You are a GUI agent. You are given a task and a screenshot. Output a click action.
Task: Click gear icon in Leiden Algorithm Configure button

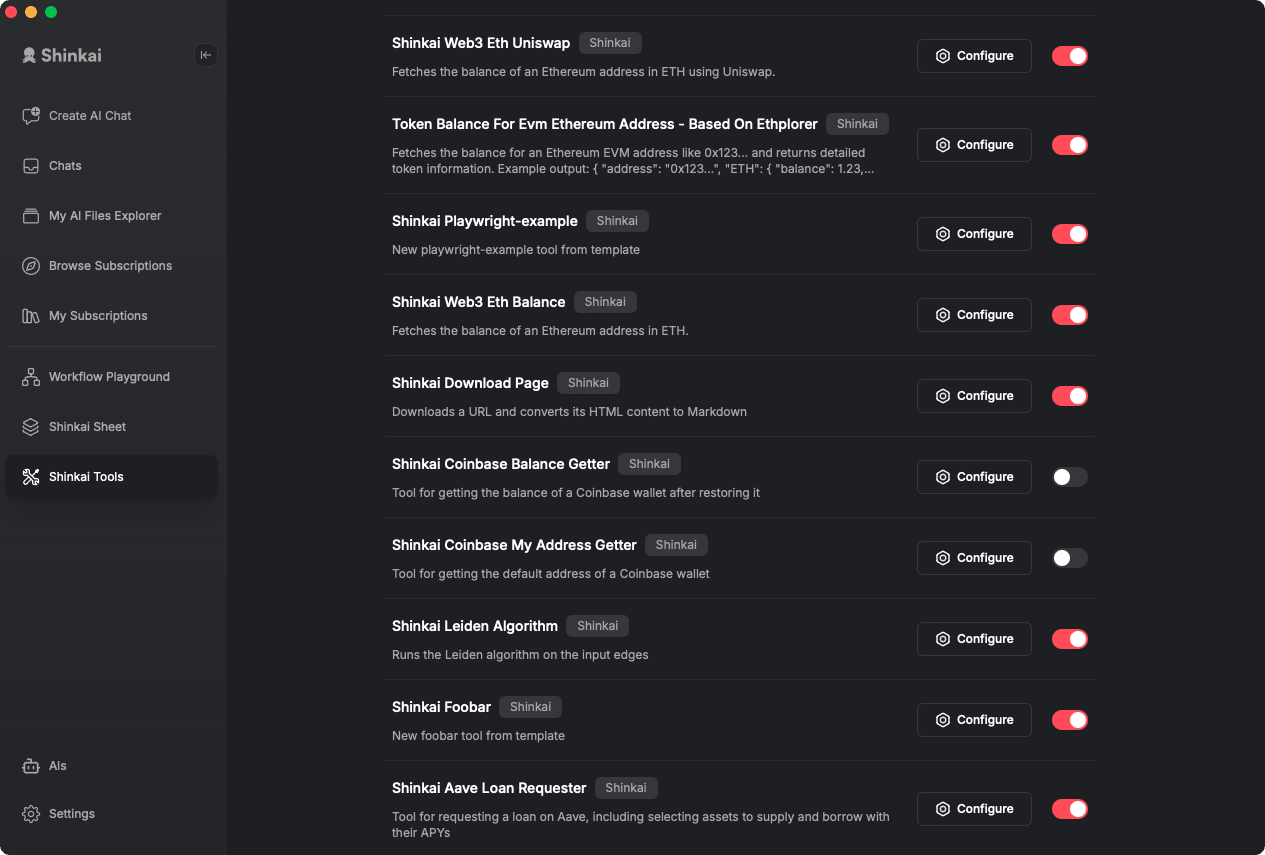[x=943, y=639]
